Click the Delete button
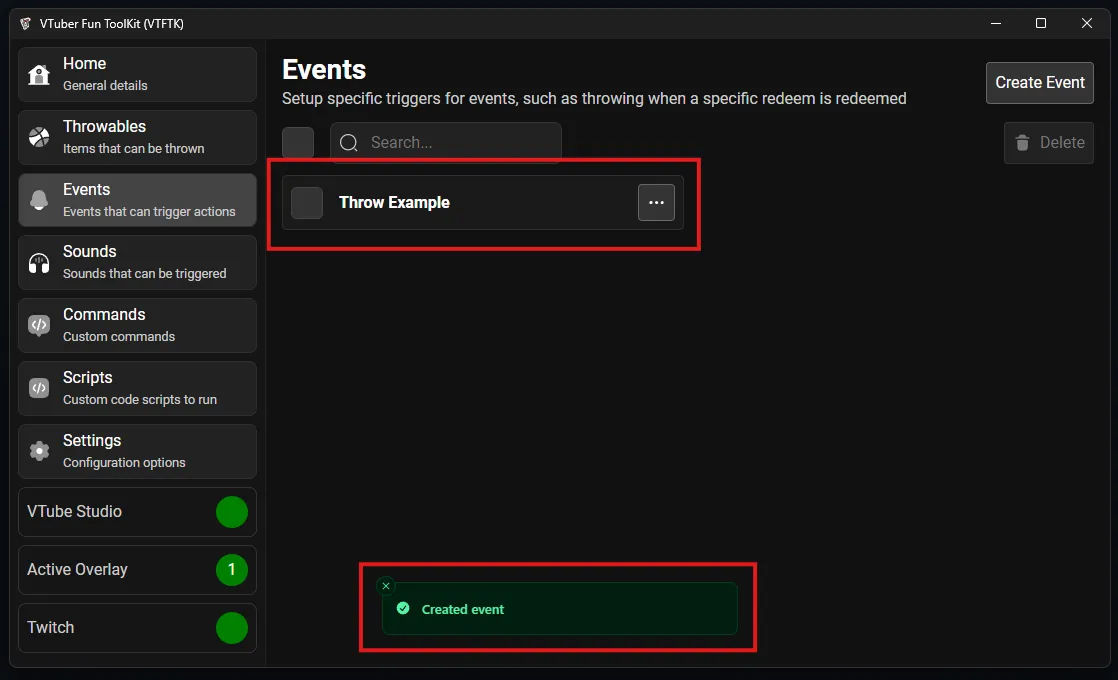Screen dimensions: 1118x680 tap(1048, 143)
